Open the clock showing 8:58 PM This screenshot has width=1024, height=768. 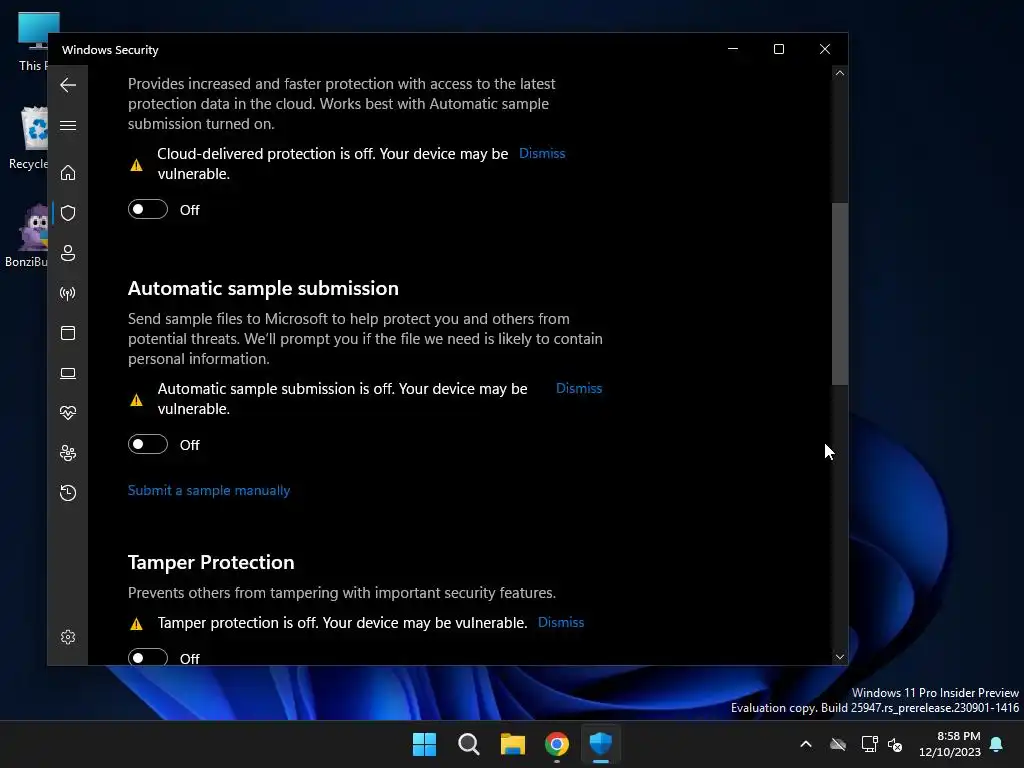(x=950, y=744)
